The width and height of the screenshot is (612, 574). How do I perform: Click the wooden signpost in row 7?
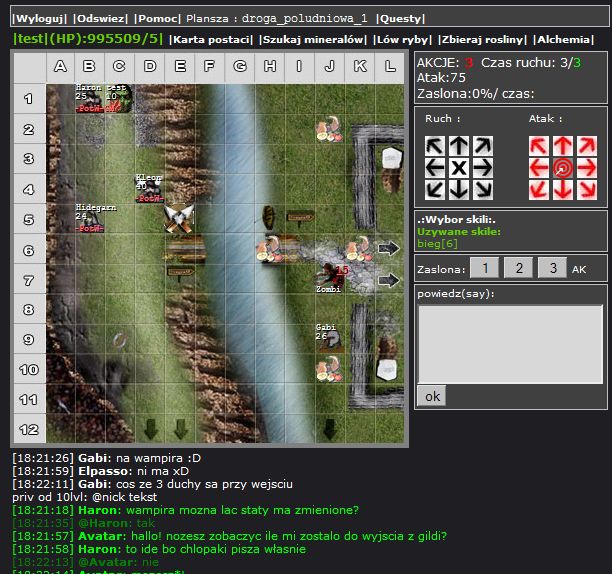pos(180,272)
